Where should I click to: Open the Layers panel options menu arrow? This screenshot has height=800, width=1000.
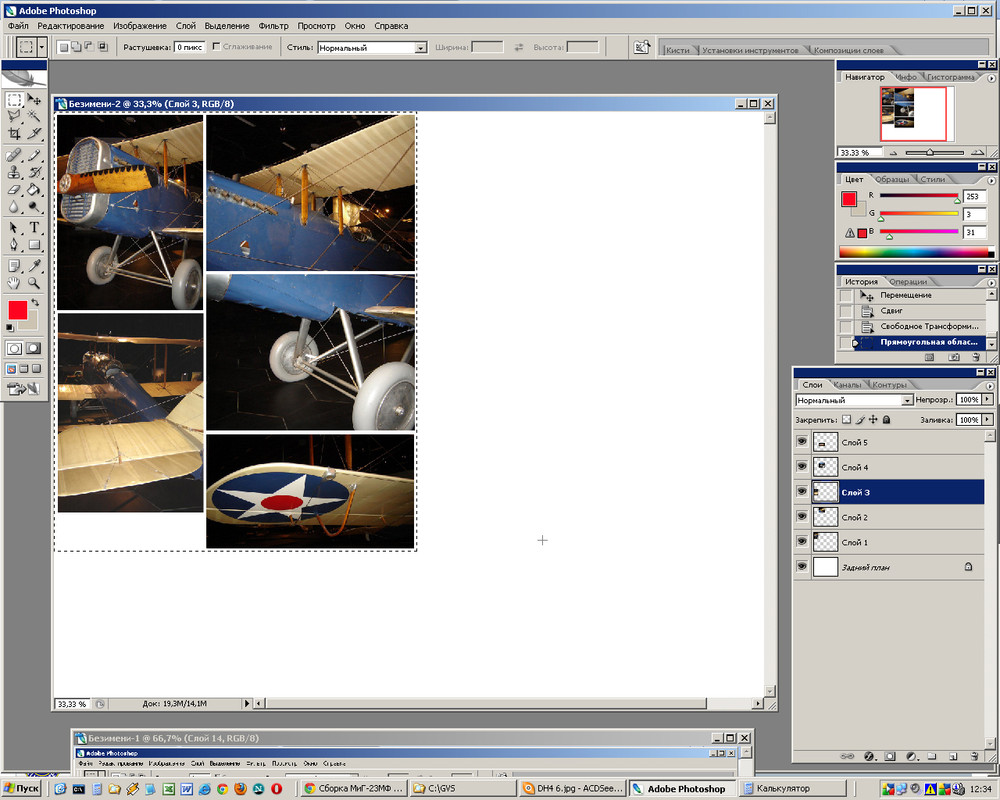[990, 386]
